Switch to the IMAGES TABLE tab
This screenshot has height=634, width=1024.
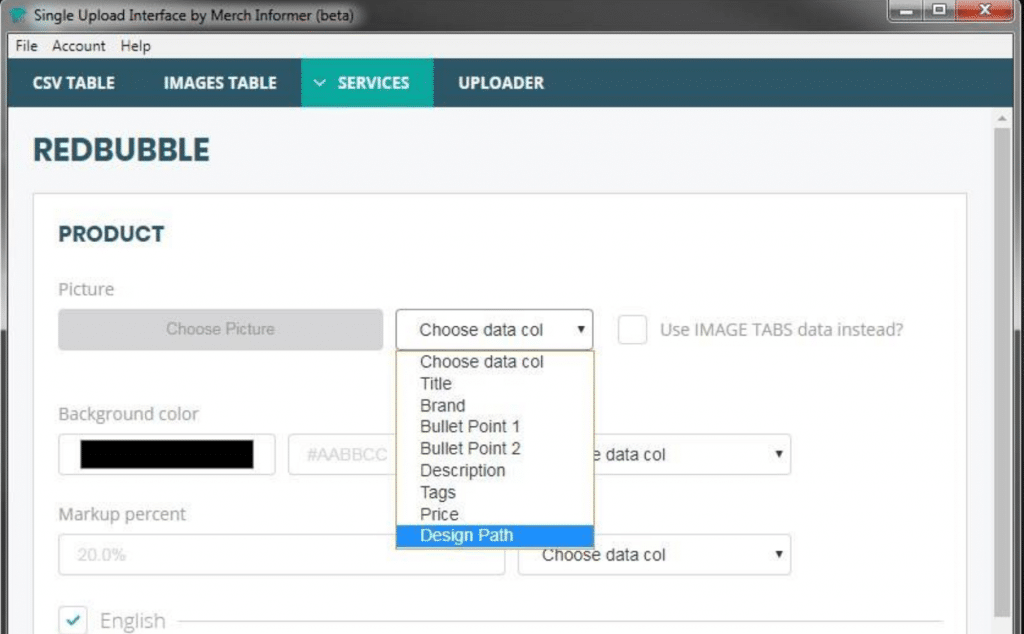click(220, 83)
